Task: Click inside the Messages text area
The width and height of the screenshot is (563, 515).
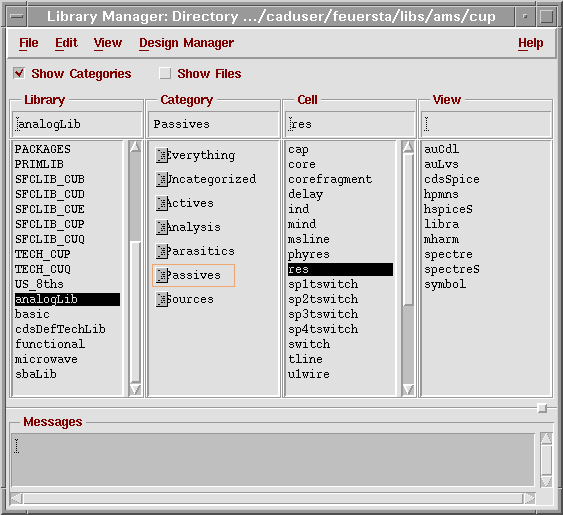Action: pyautogui.click(x=273, y=460)
